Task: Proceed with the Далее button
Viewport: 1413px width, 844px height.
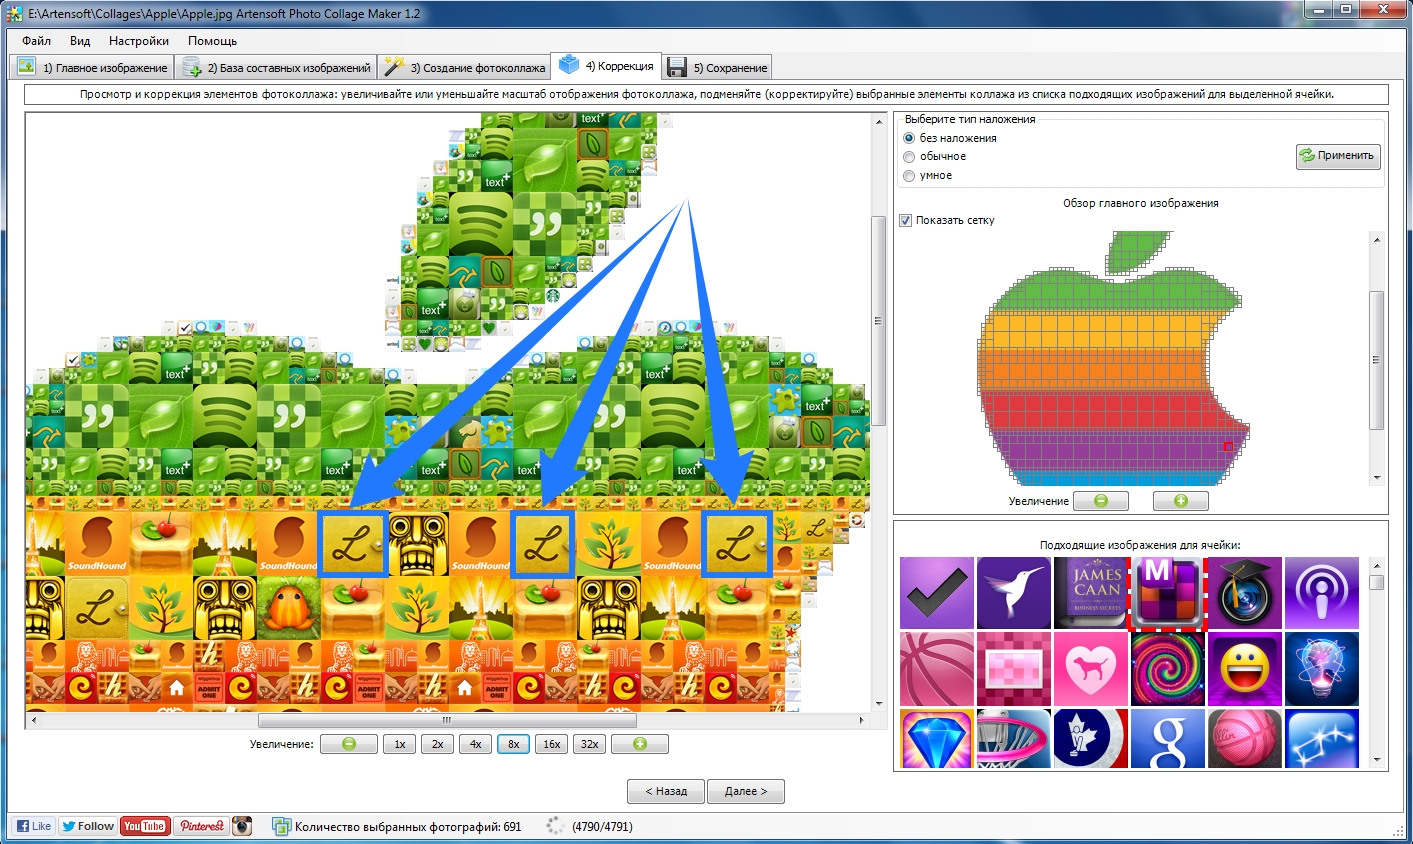Action: pos(746,791)
